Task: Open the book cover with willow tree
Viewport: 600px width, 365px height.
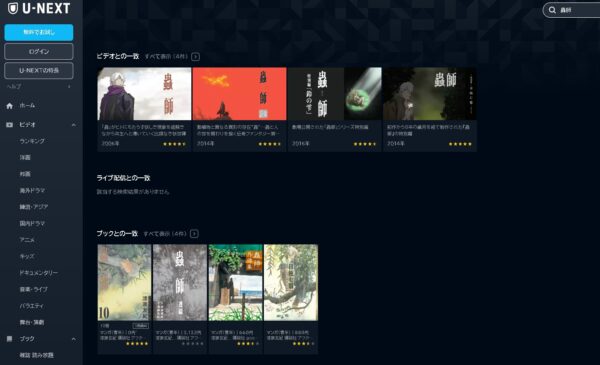Action: 291,283
